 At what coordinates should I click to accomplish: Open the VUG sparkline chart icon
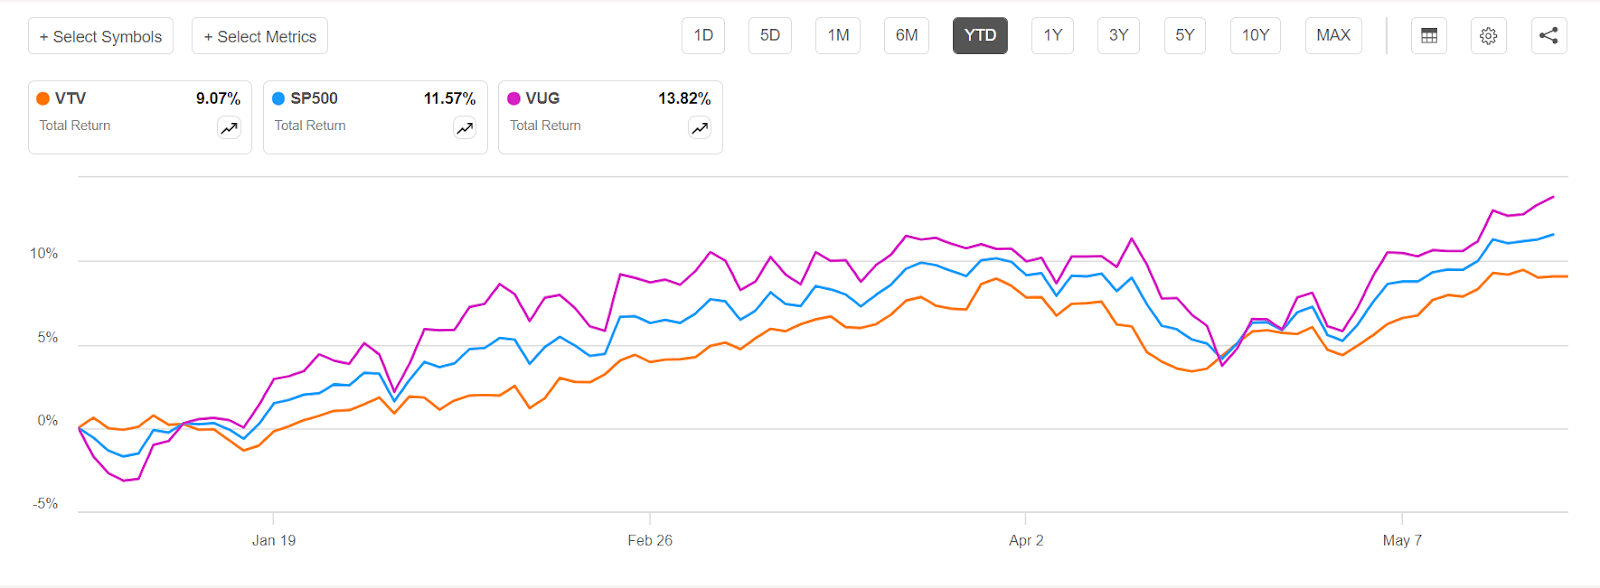pyautogui.click(x=699, y=128)
